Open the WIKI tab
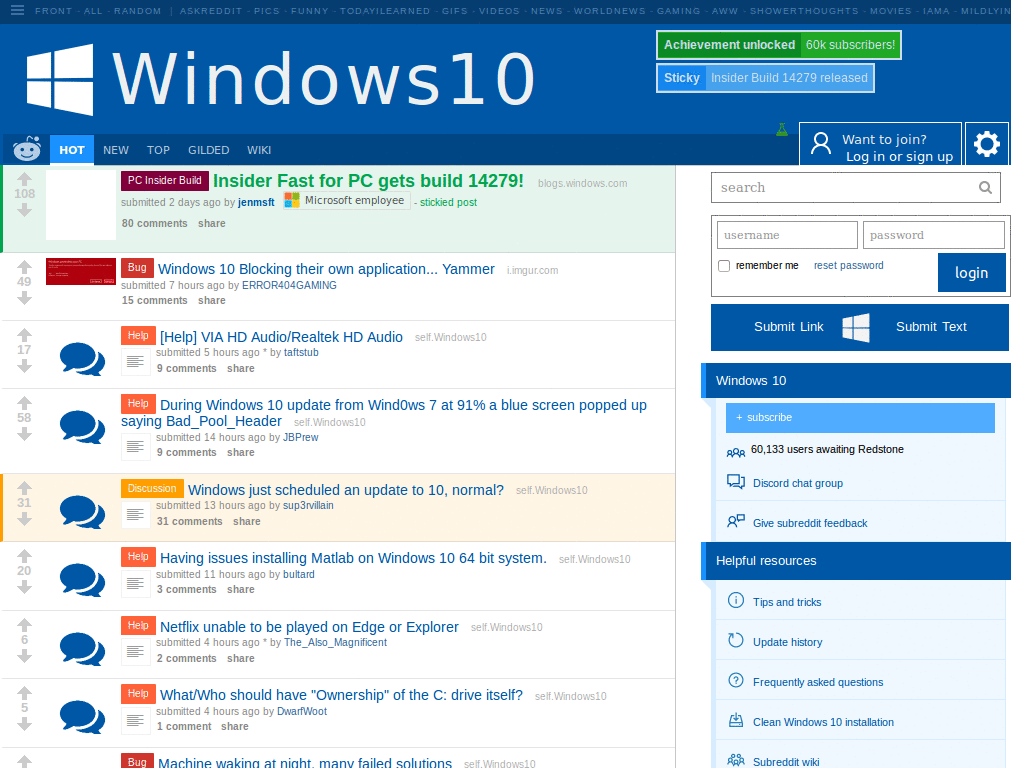The image size is (1024, 768). click(259, 150)
